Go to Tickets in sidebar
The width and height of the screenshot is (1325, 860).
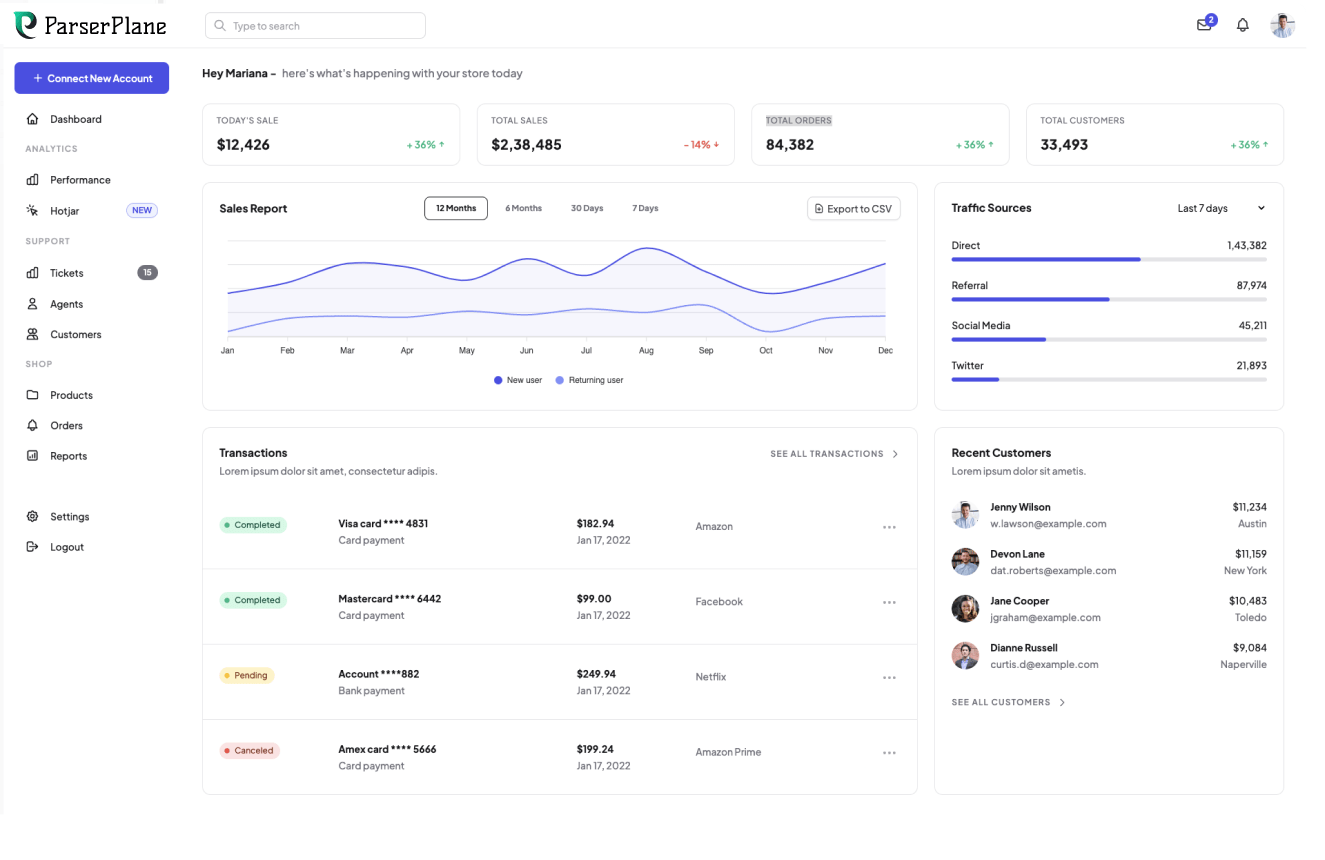coord(67,273)
